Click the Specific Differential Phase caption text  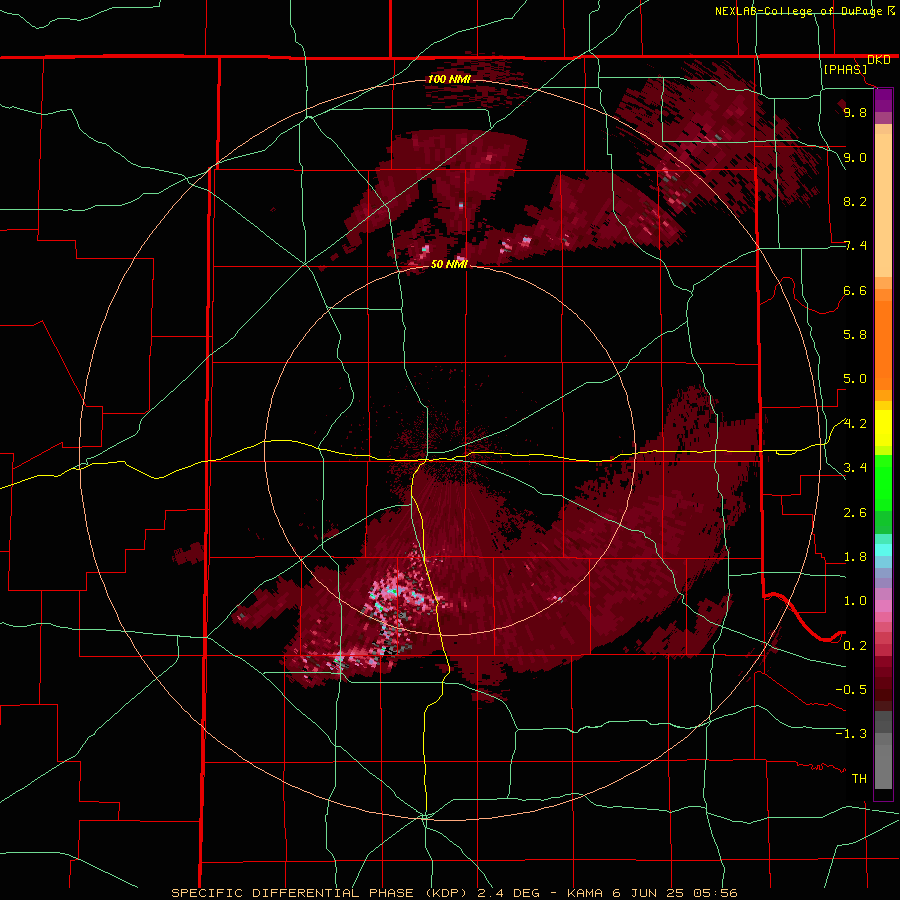point(455,893)
